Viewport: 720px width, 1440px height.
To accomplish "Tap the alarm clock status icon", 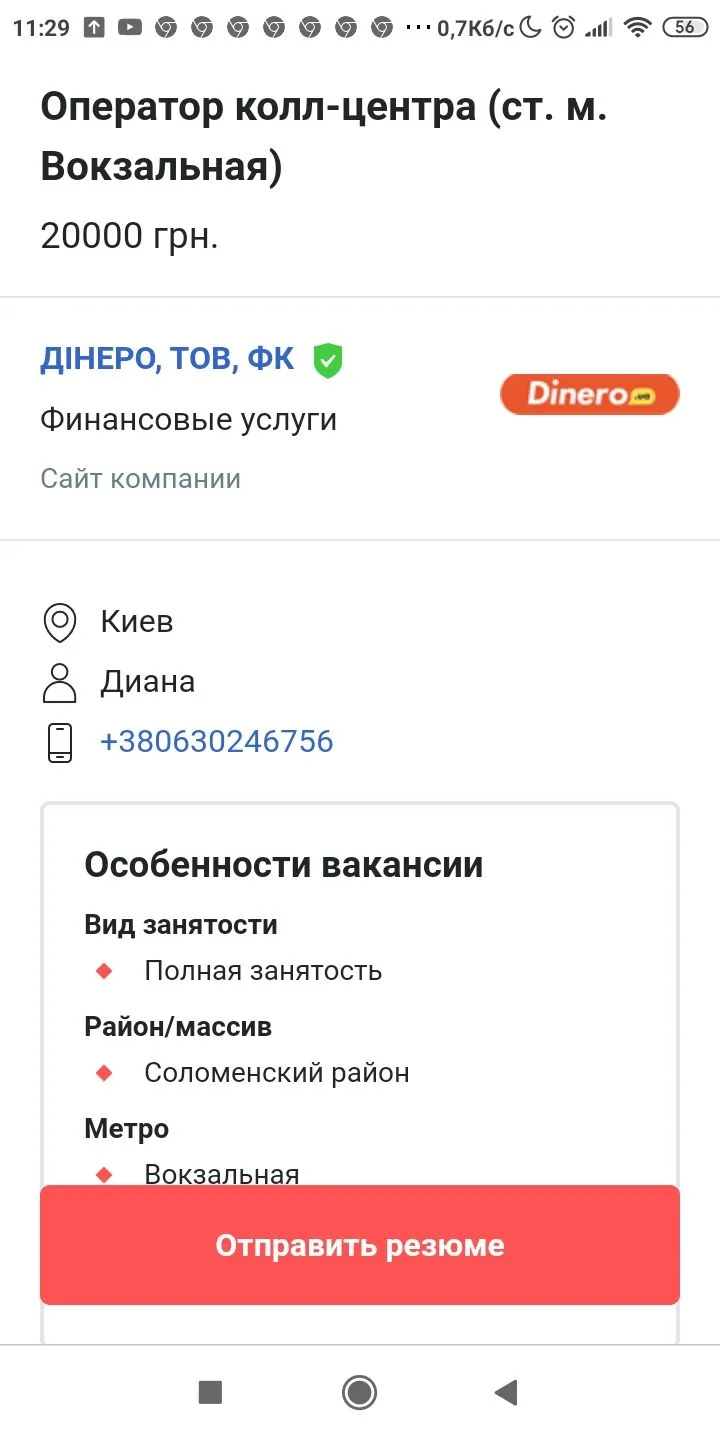I will [x=564, y=28].
